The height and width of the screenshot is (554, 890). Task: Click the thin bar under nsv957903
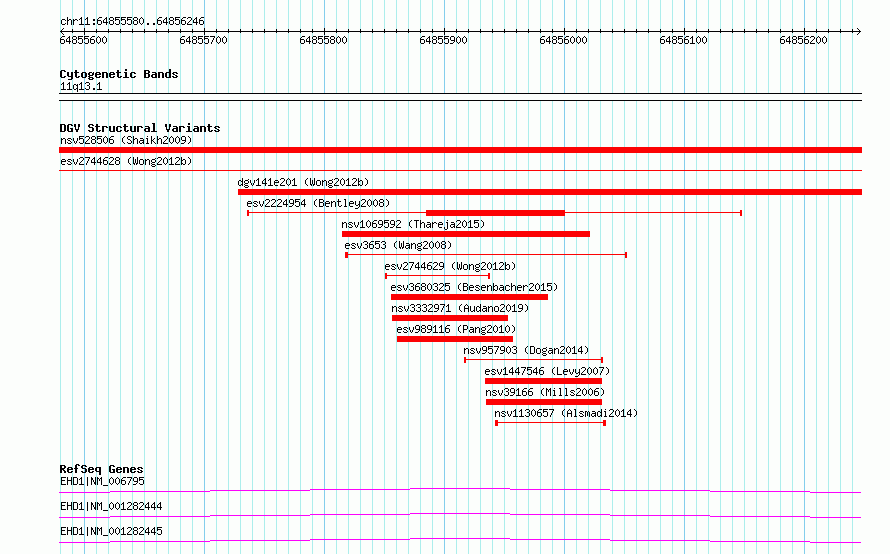534,360
